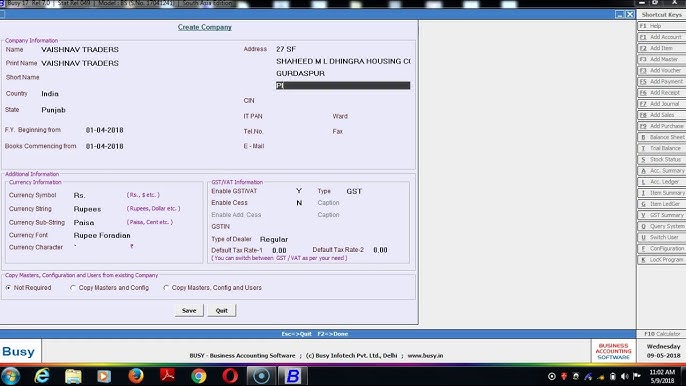The image size is (686, 386).
Task: Launch Internet Explorer from taskbar
Action: click(x=42, y=376)
